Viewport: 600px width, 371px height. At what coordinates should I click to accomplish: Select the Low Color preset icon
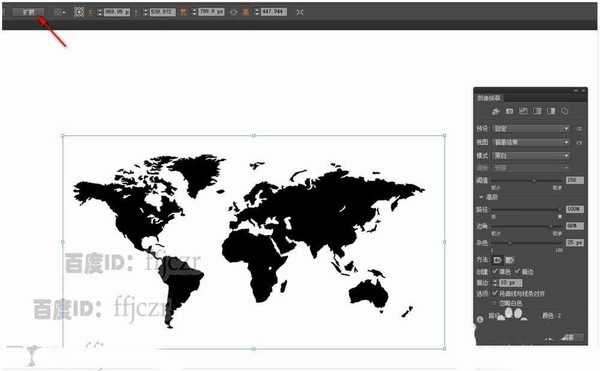[x=523, y=111]
